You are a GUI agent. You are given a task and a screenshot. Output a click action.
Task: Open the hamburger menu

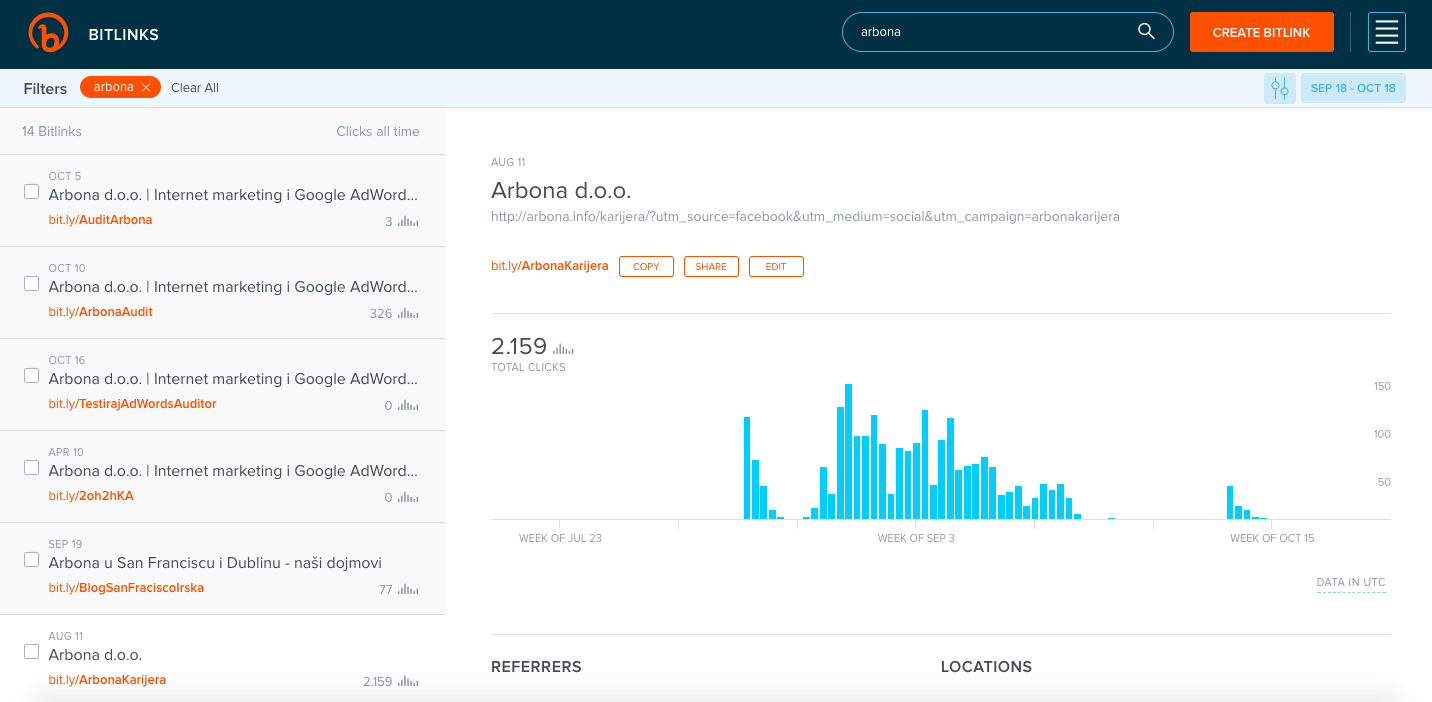pyautogui.click(x=1387, y=32)
